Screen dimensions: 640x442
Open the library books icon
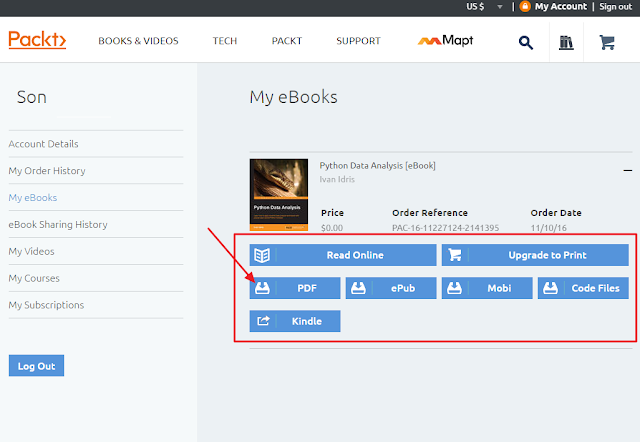(566, 42)
